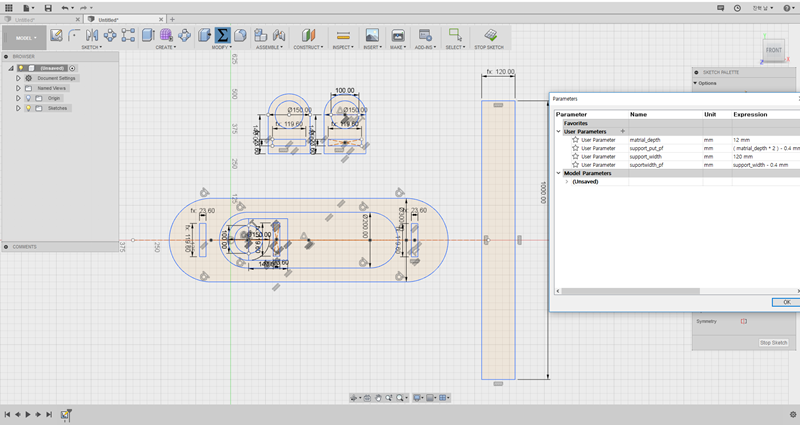Click the Stop Sketch toolbar icon
Viewport: 800px width, 425px height.
(491, 35)
